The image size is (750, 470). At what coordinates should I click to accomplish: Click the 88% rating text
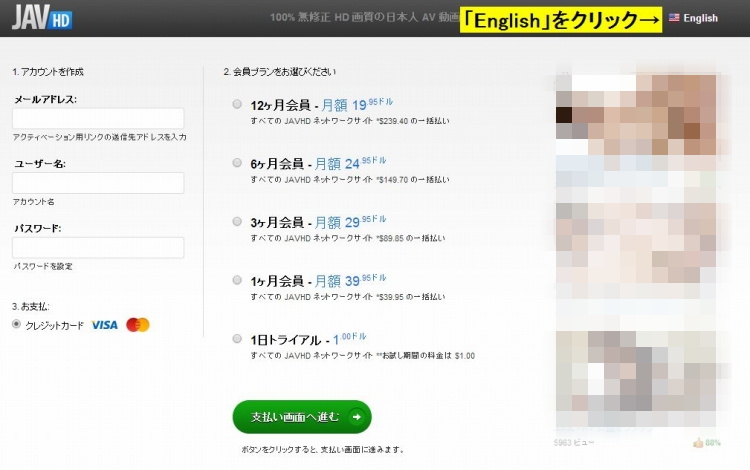pos(713,443)
